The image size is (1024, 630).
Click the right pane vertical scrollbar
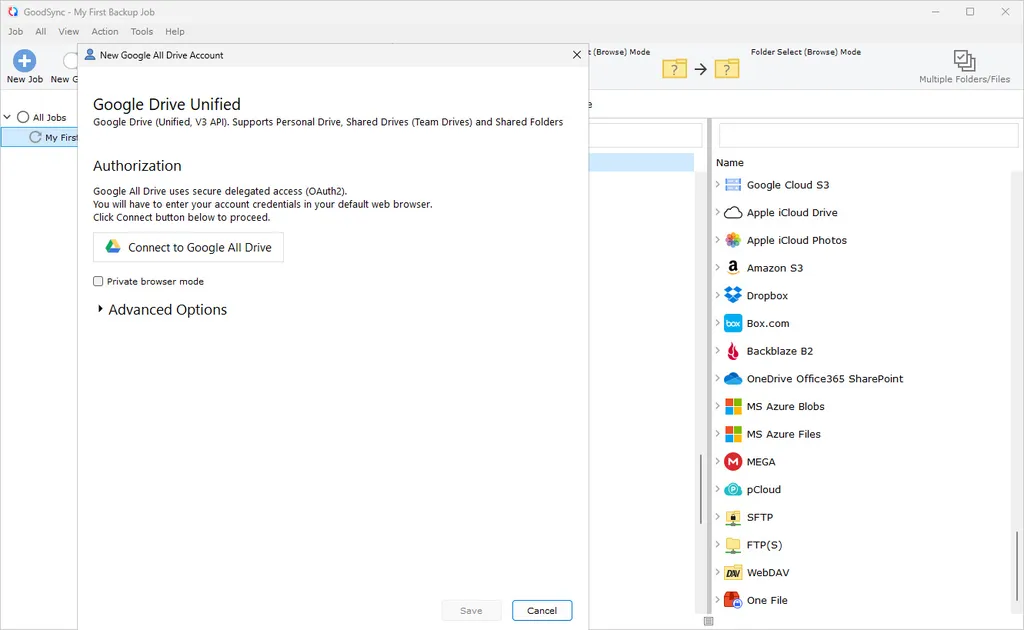point(1016,567)
